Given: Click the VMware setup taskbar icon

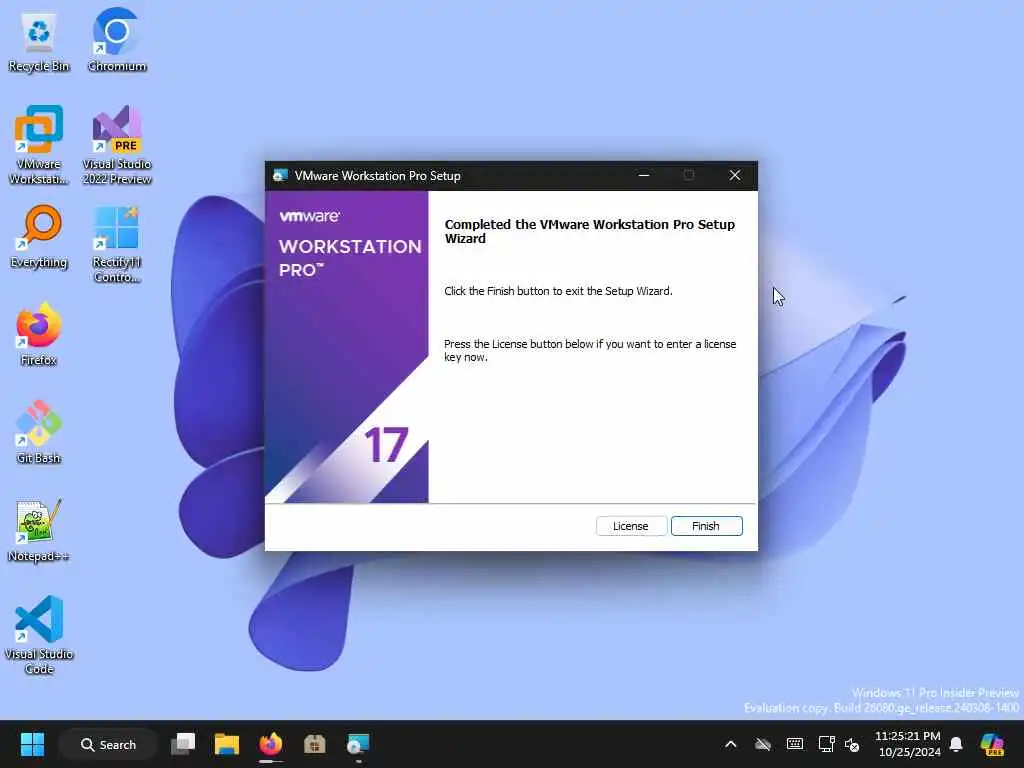Looking at the screenshot, I should coord(358,744).
